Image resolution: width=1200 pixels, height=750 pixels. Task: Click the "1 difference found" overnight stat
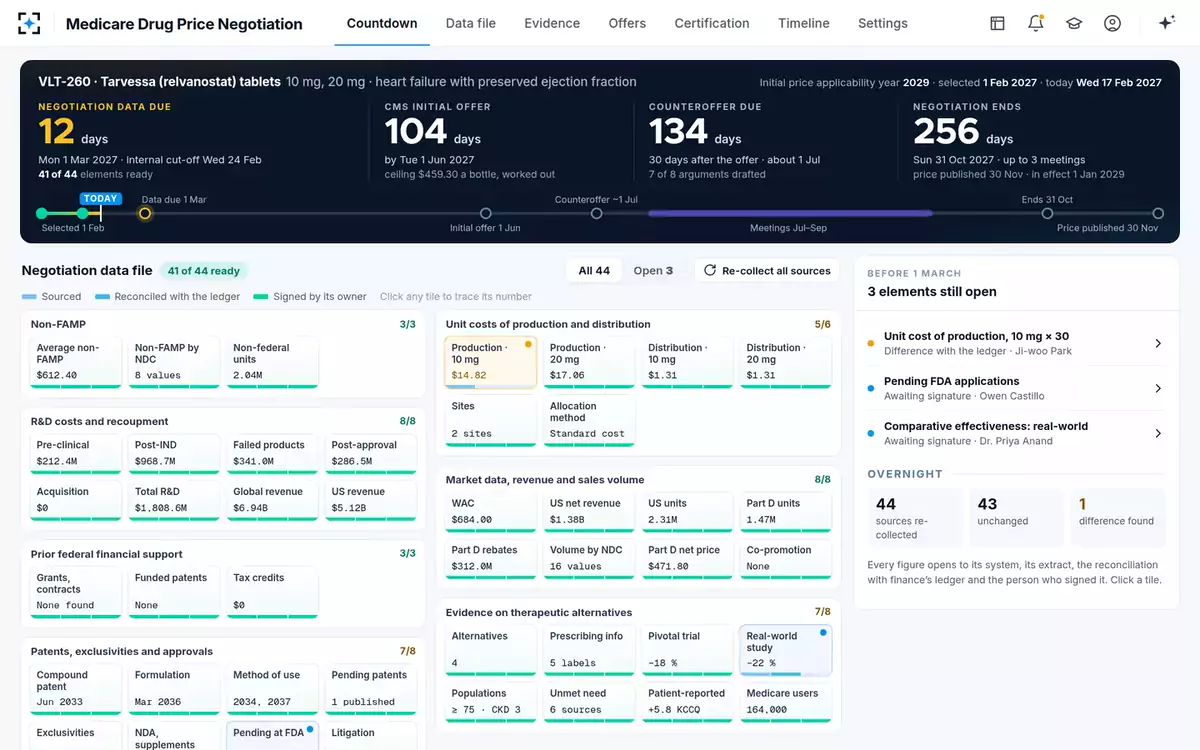coord(1117,517)
